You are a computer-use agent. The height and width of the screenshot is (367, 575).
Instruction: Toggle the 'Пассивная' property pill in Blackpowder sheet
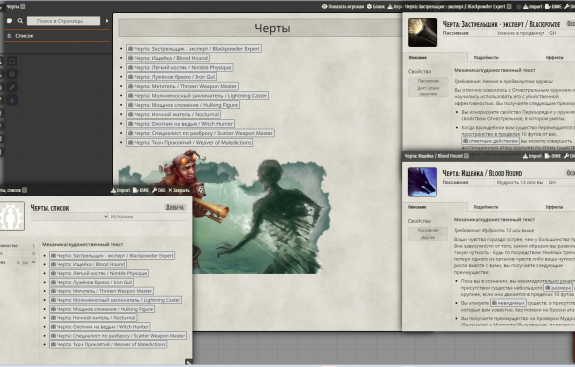[x=428, y=81]
